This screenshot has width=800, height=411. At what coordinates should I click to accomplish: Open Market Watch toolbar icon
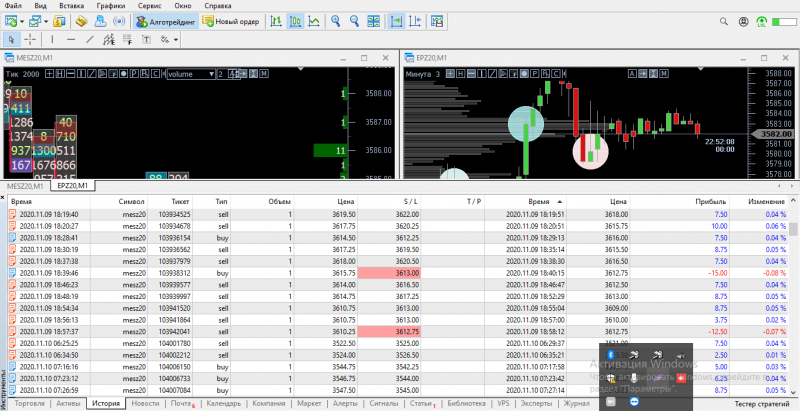60,21
